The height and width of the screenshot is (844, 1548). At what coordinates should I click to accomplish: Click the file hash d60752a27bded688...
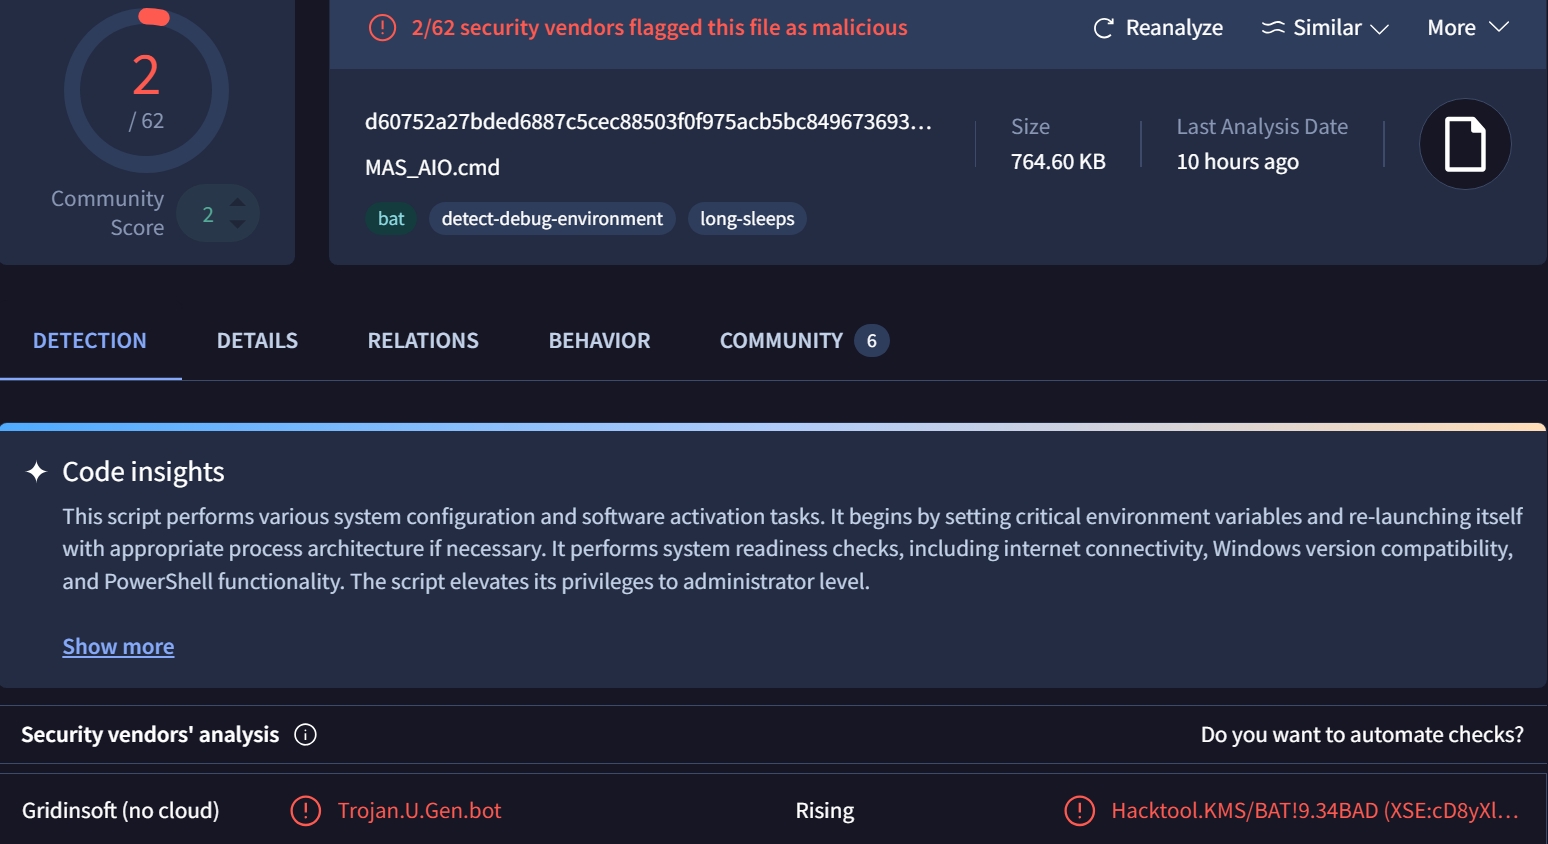pos(648,122)
